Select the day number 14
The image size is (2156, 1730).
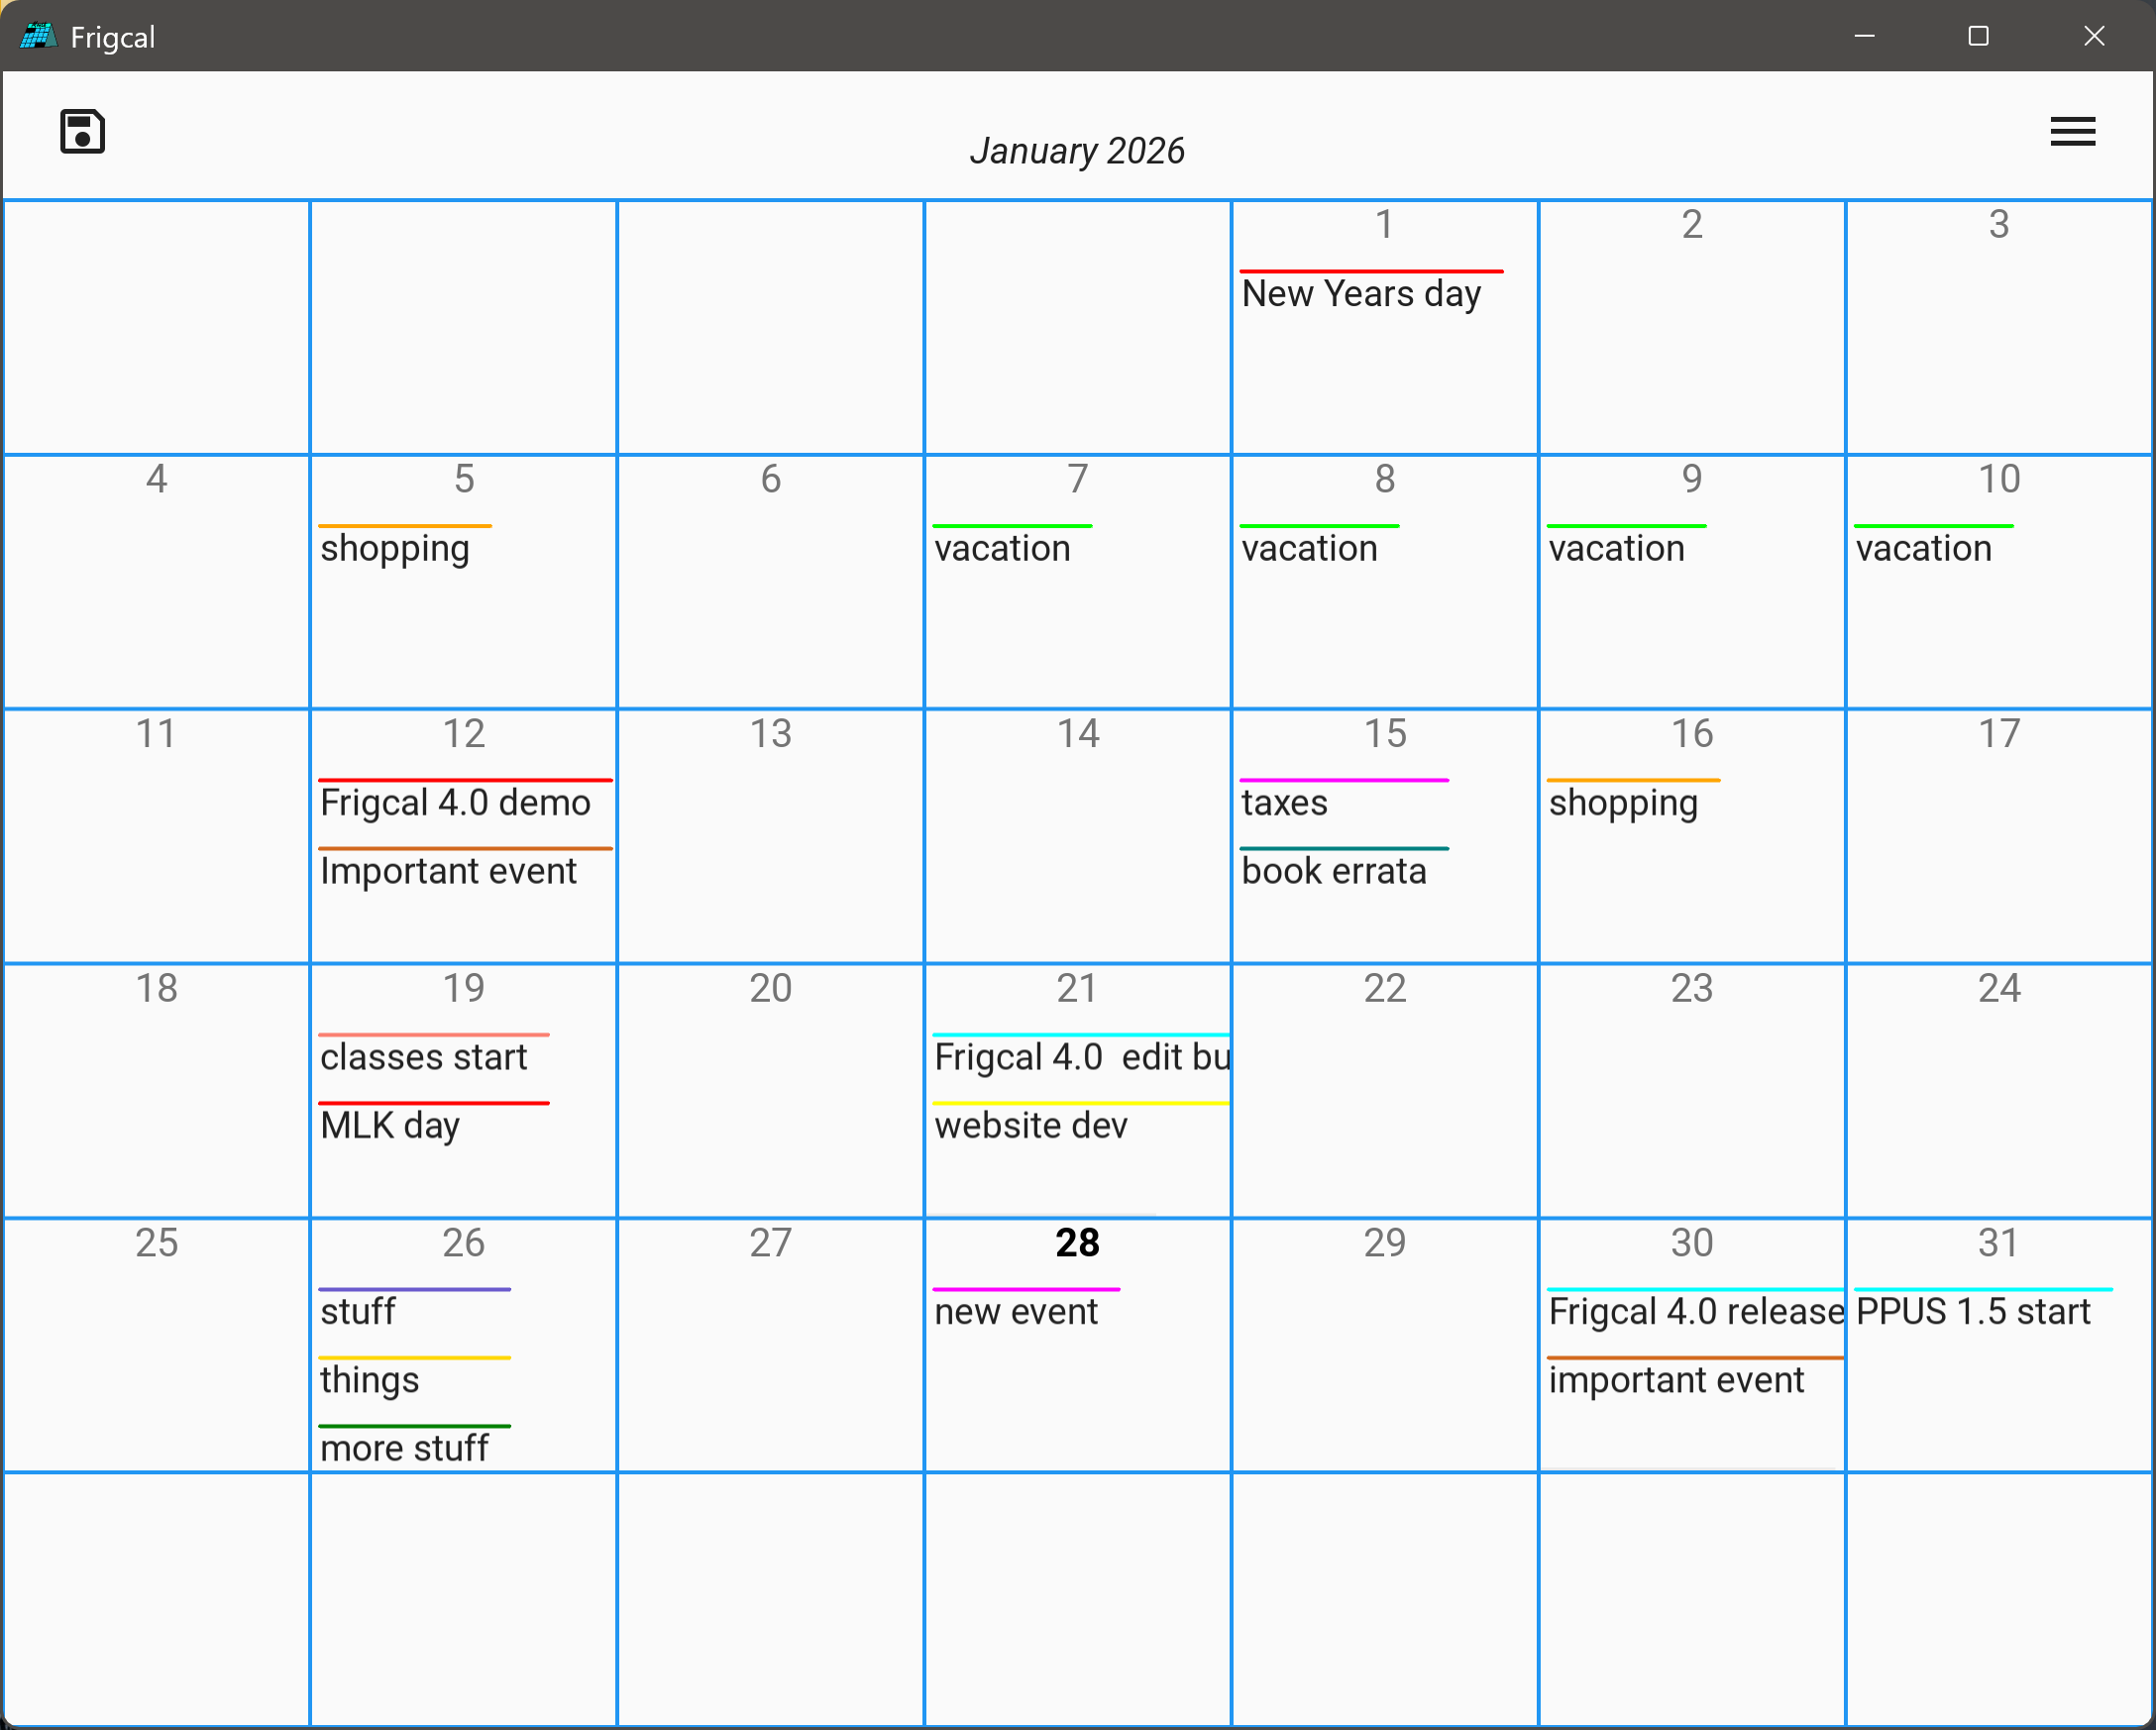coord(1078,734)
